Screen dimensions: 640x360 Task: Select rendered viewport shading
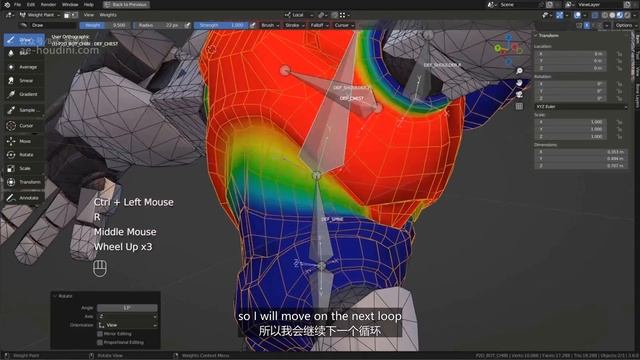(627, 15)
